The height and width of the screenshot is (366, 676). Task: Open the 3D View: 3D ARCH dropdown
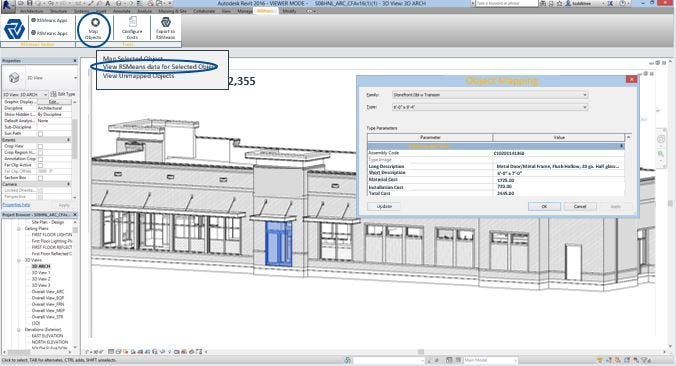(x=25, y=94)
